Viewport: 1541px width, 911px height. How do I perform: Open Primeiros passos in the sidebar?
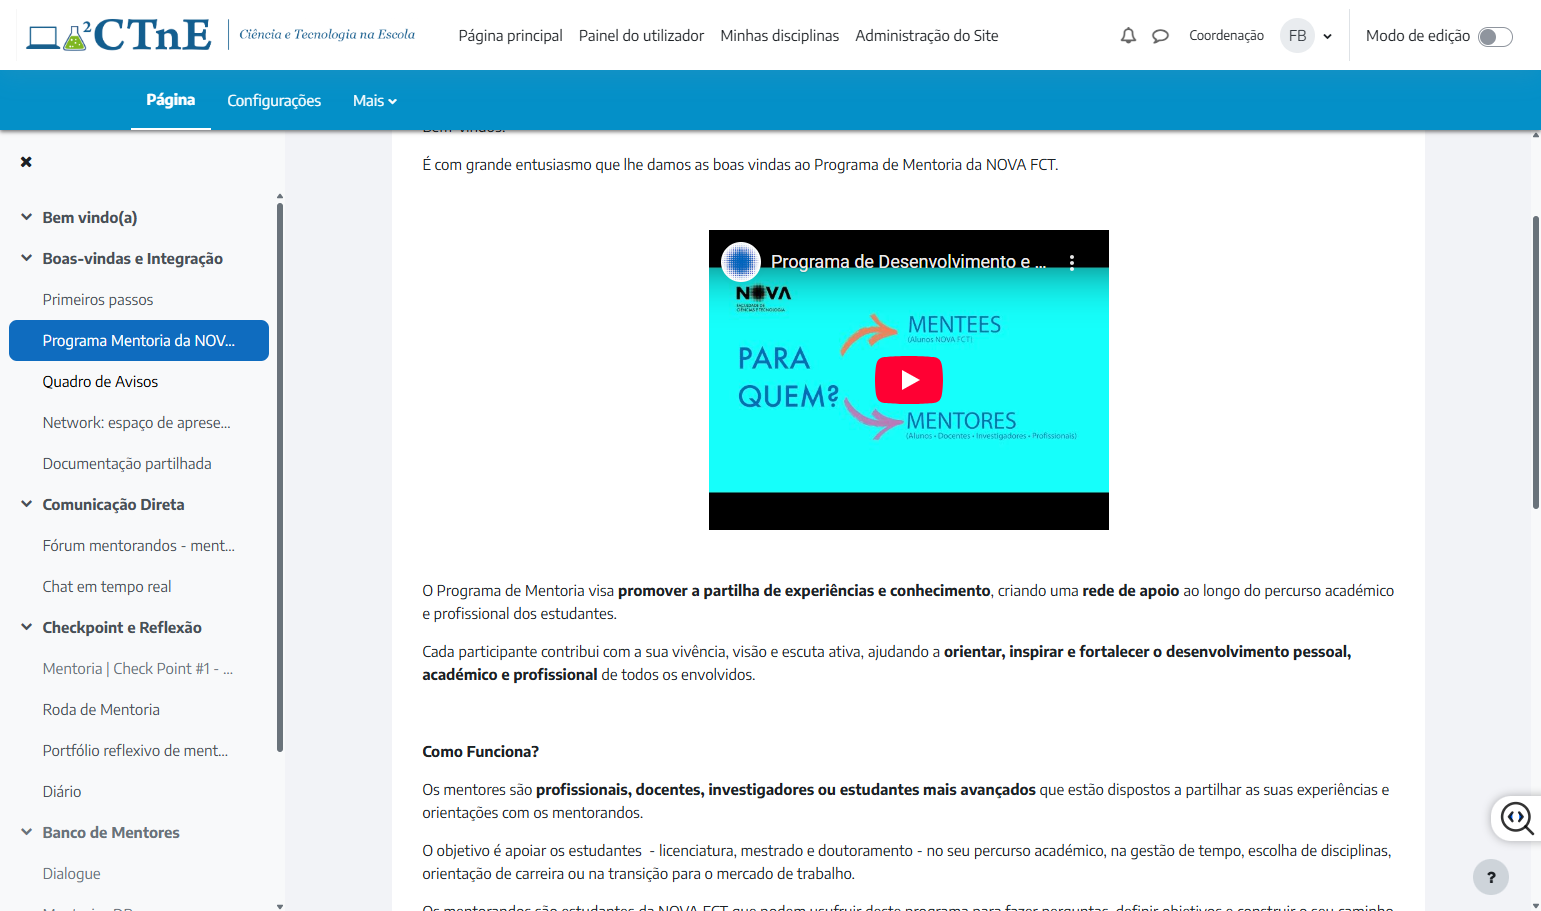click(x=98, y=299)
